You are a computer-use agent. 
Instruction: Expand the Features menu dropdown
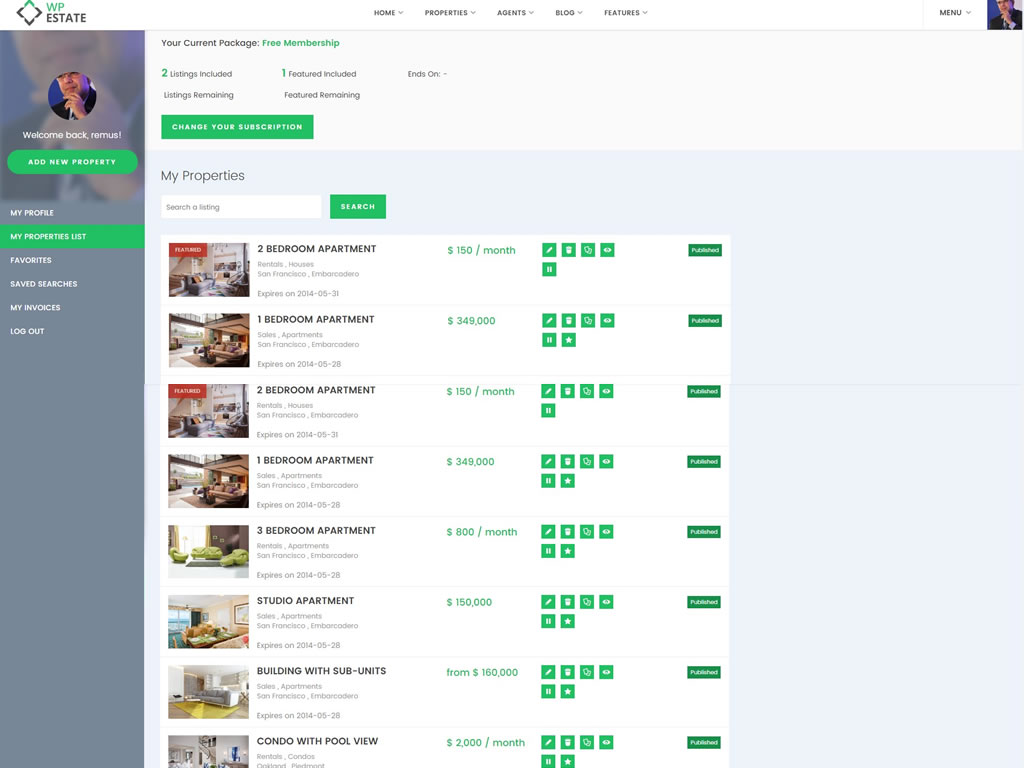(x=626, y=13)
